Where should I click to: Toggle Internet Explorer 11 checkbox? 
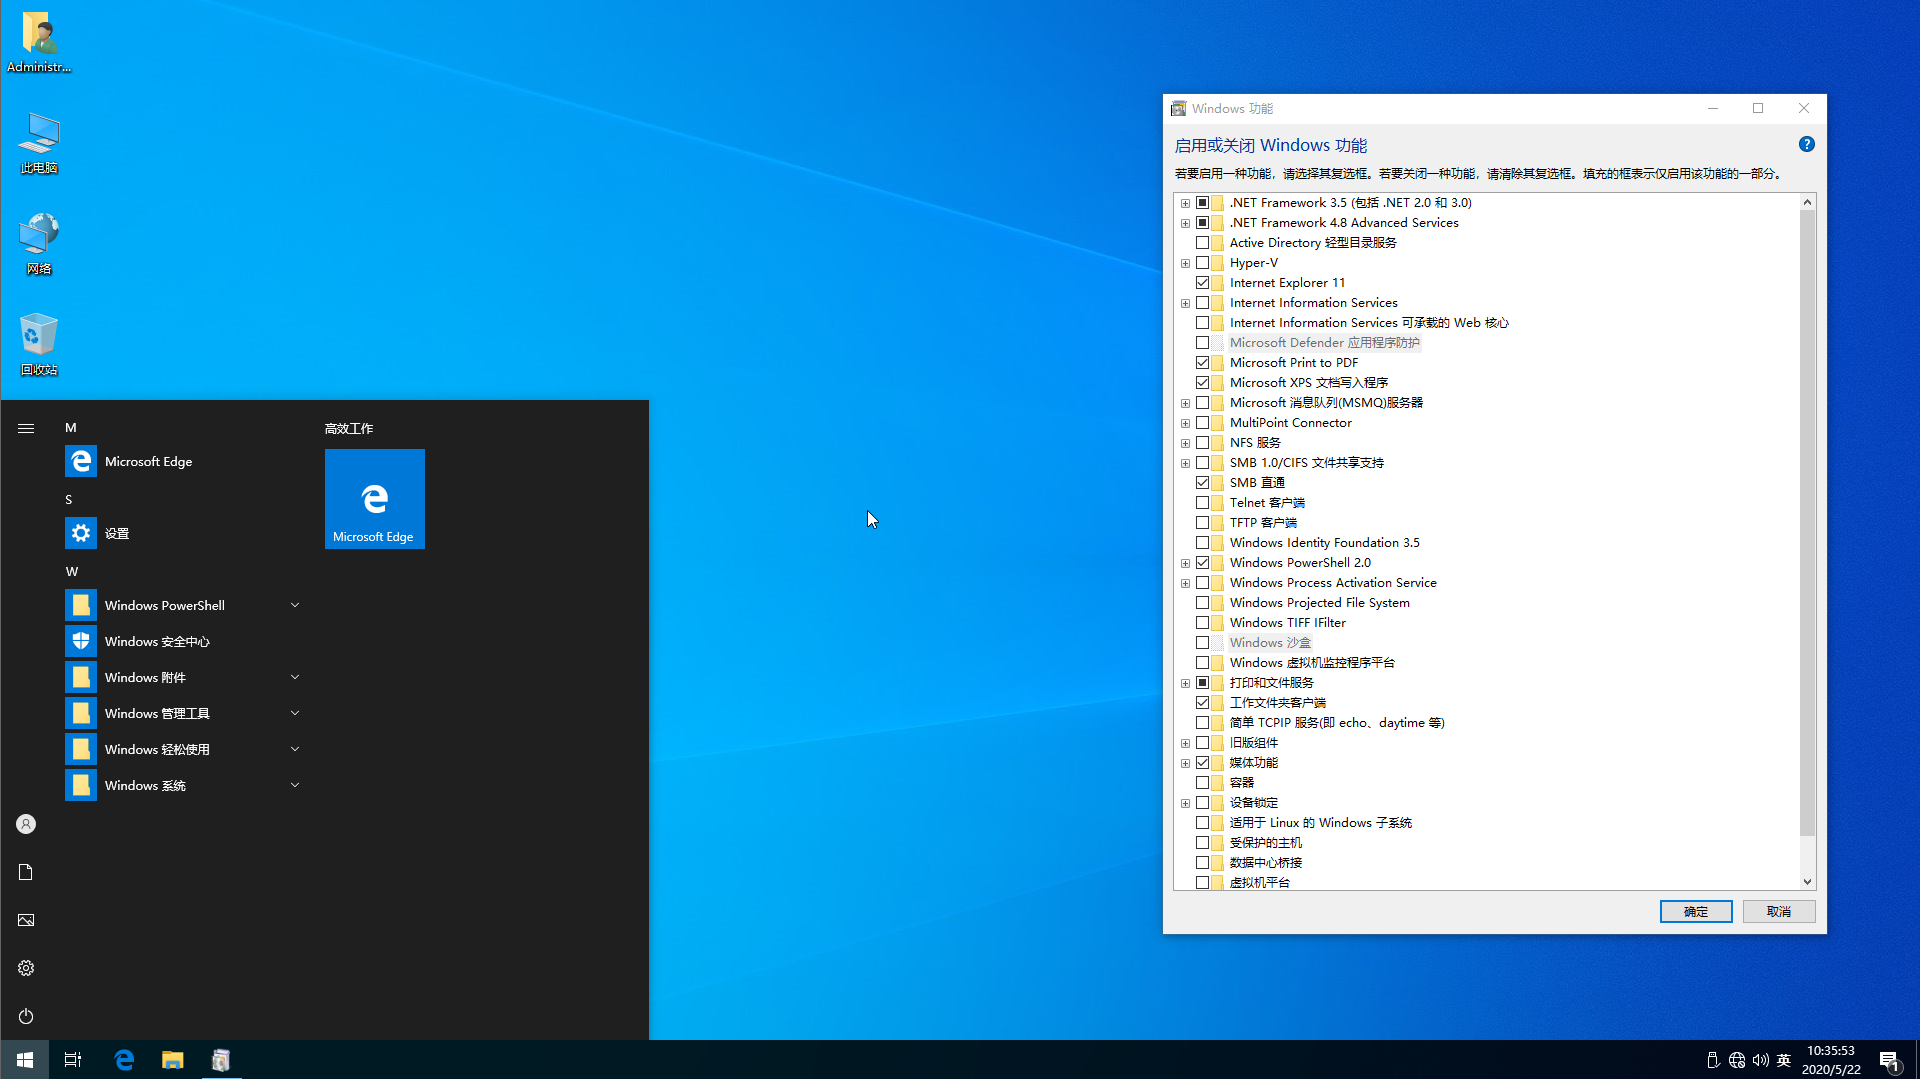[1203, 283]
